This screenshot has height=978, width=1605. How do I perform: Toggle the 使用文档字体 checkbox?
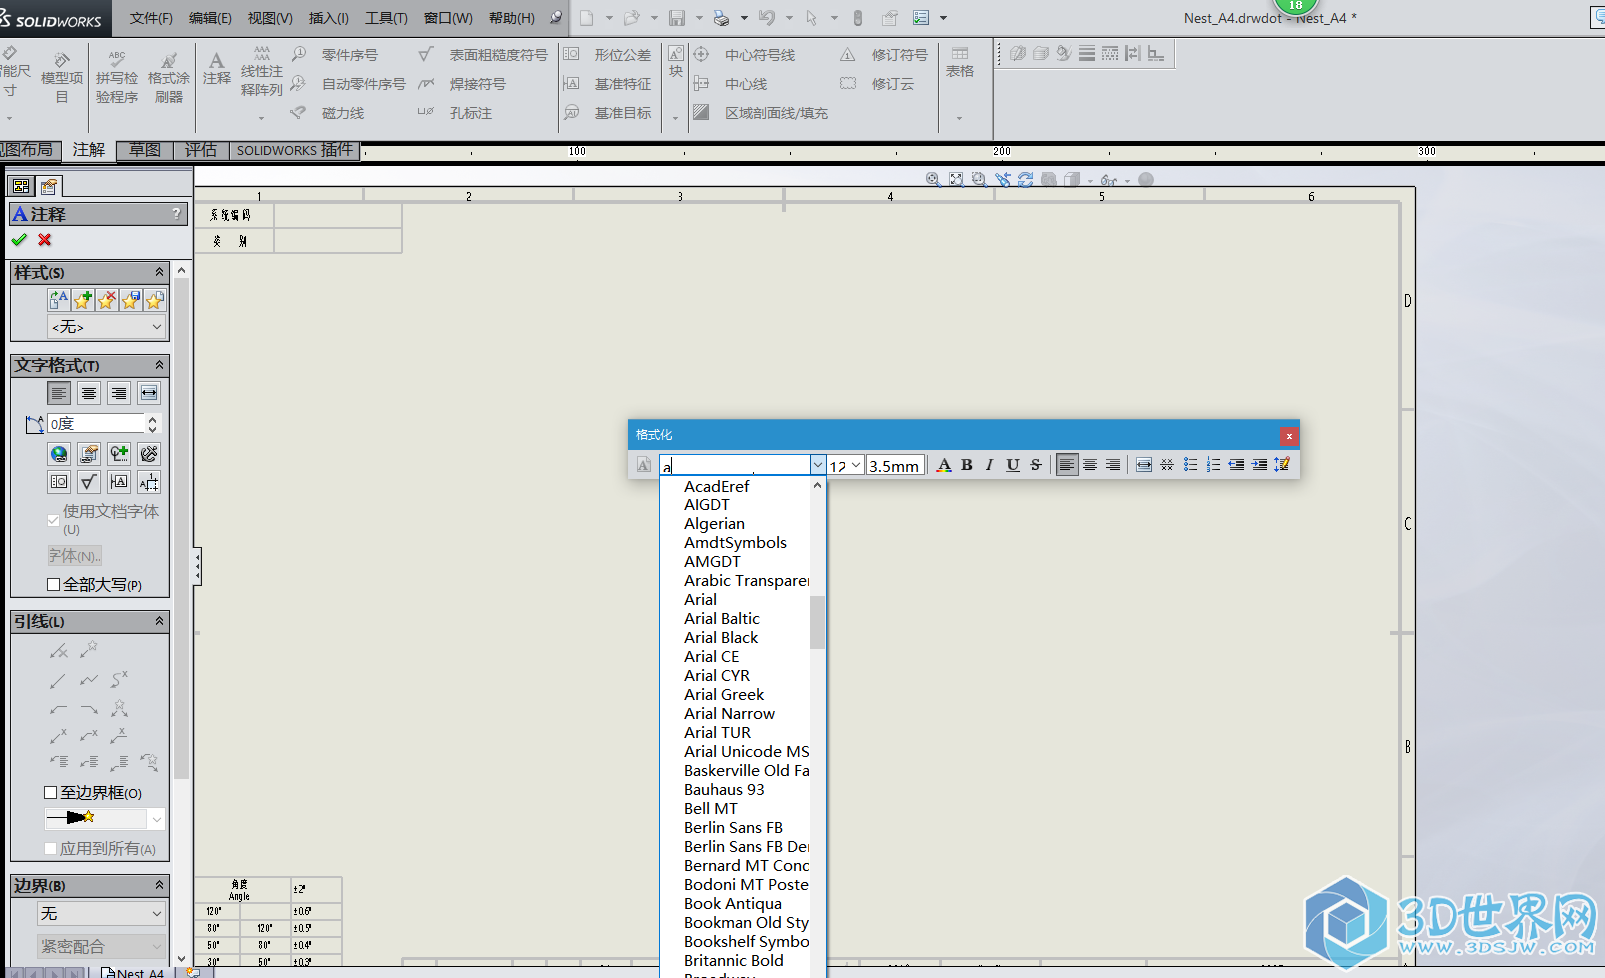(x=54, y=520)
